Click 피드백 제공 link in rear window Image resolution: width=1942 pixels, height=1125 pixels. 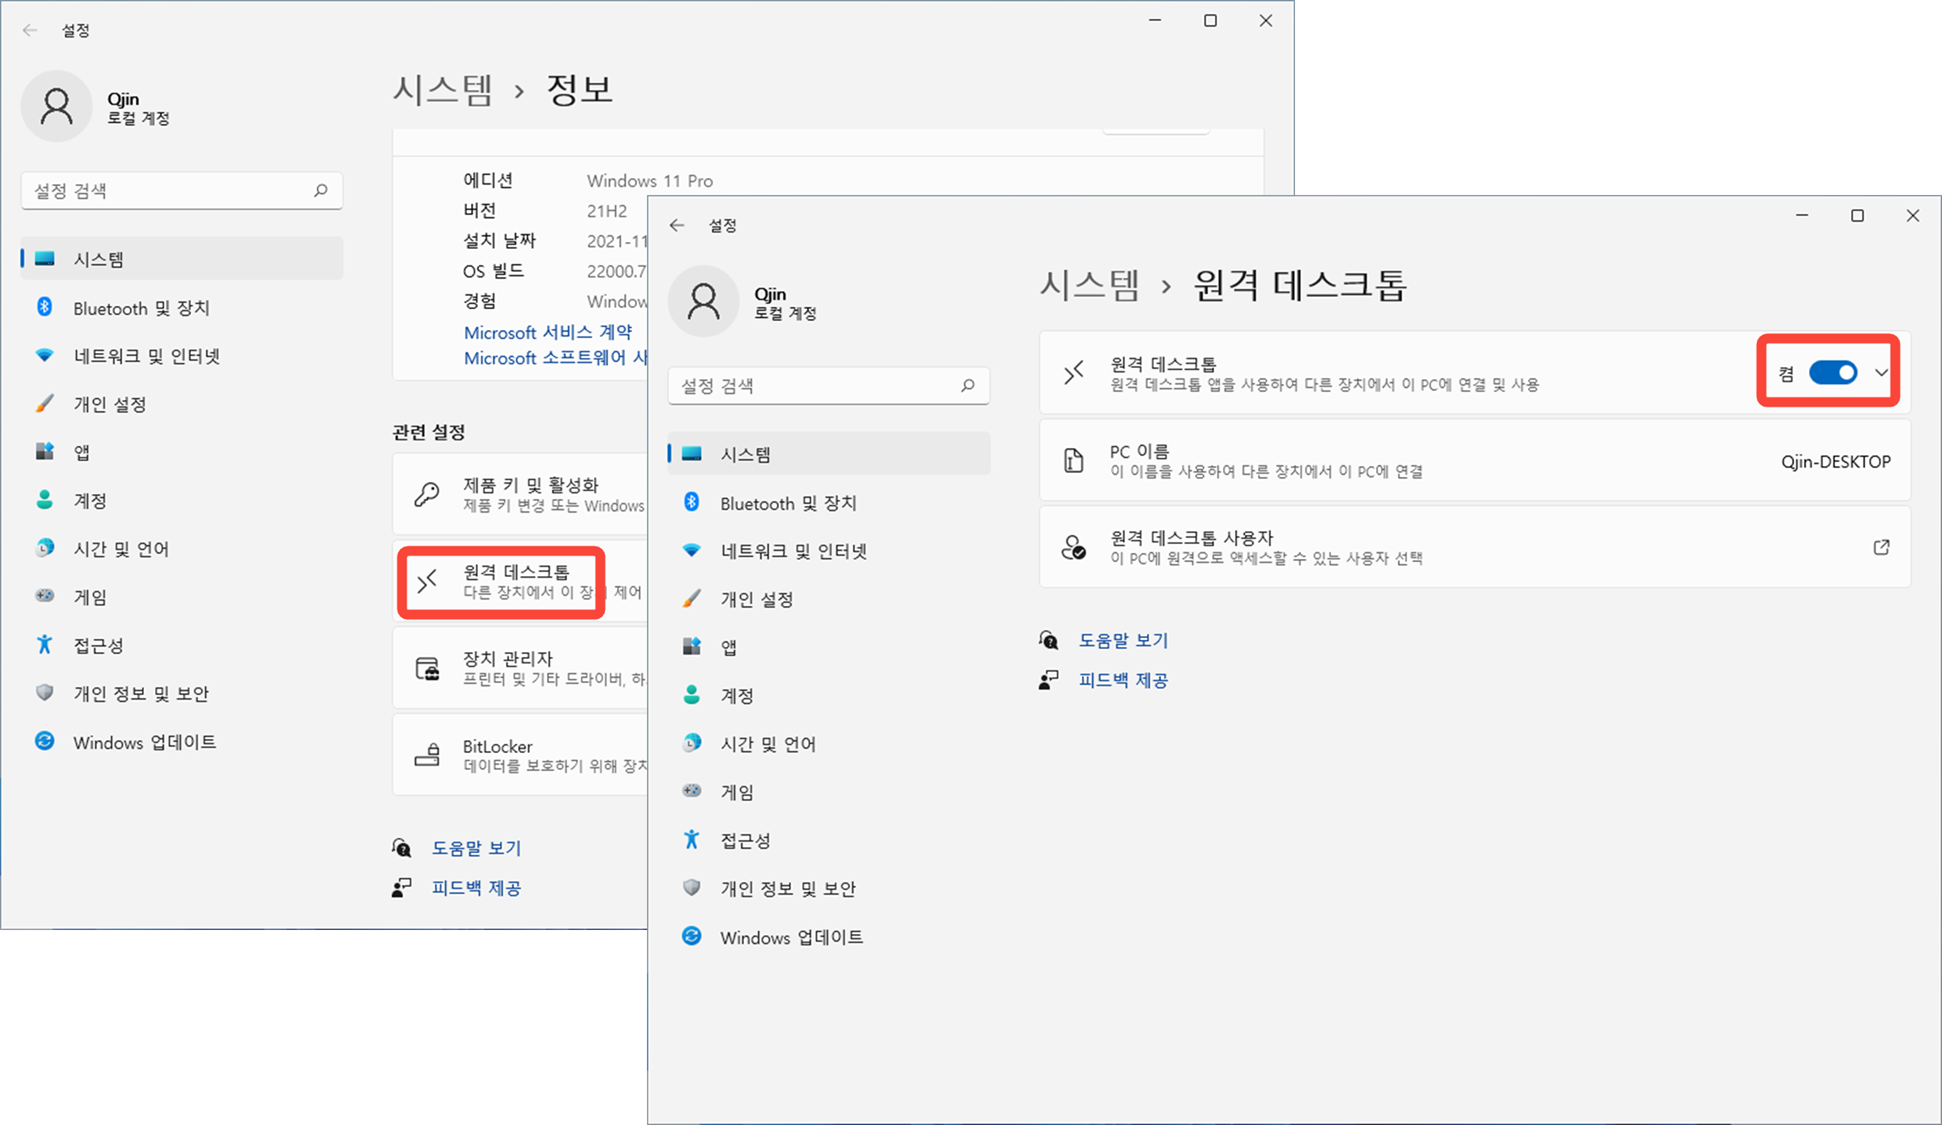pyautogui.click(x=476, y=888)
